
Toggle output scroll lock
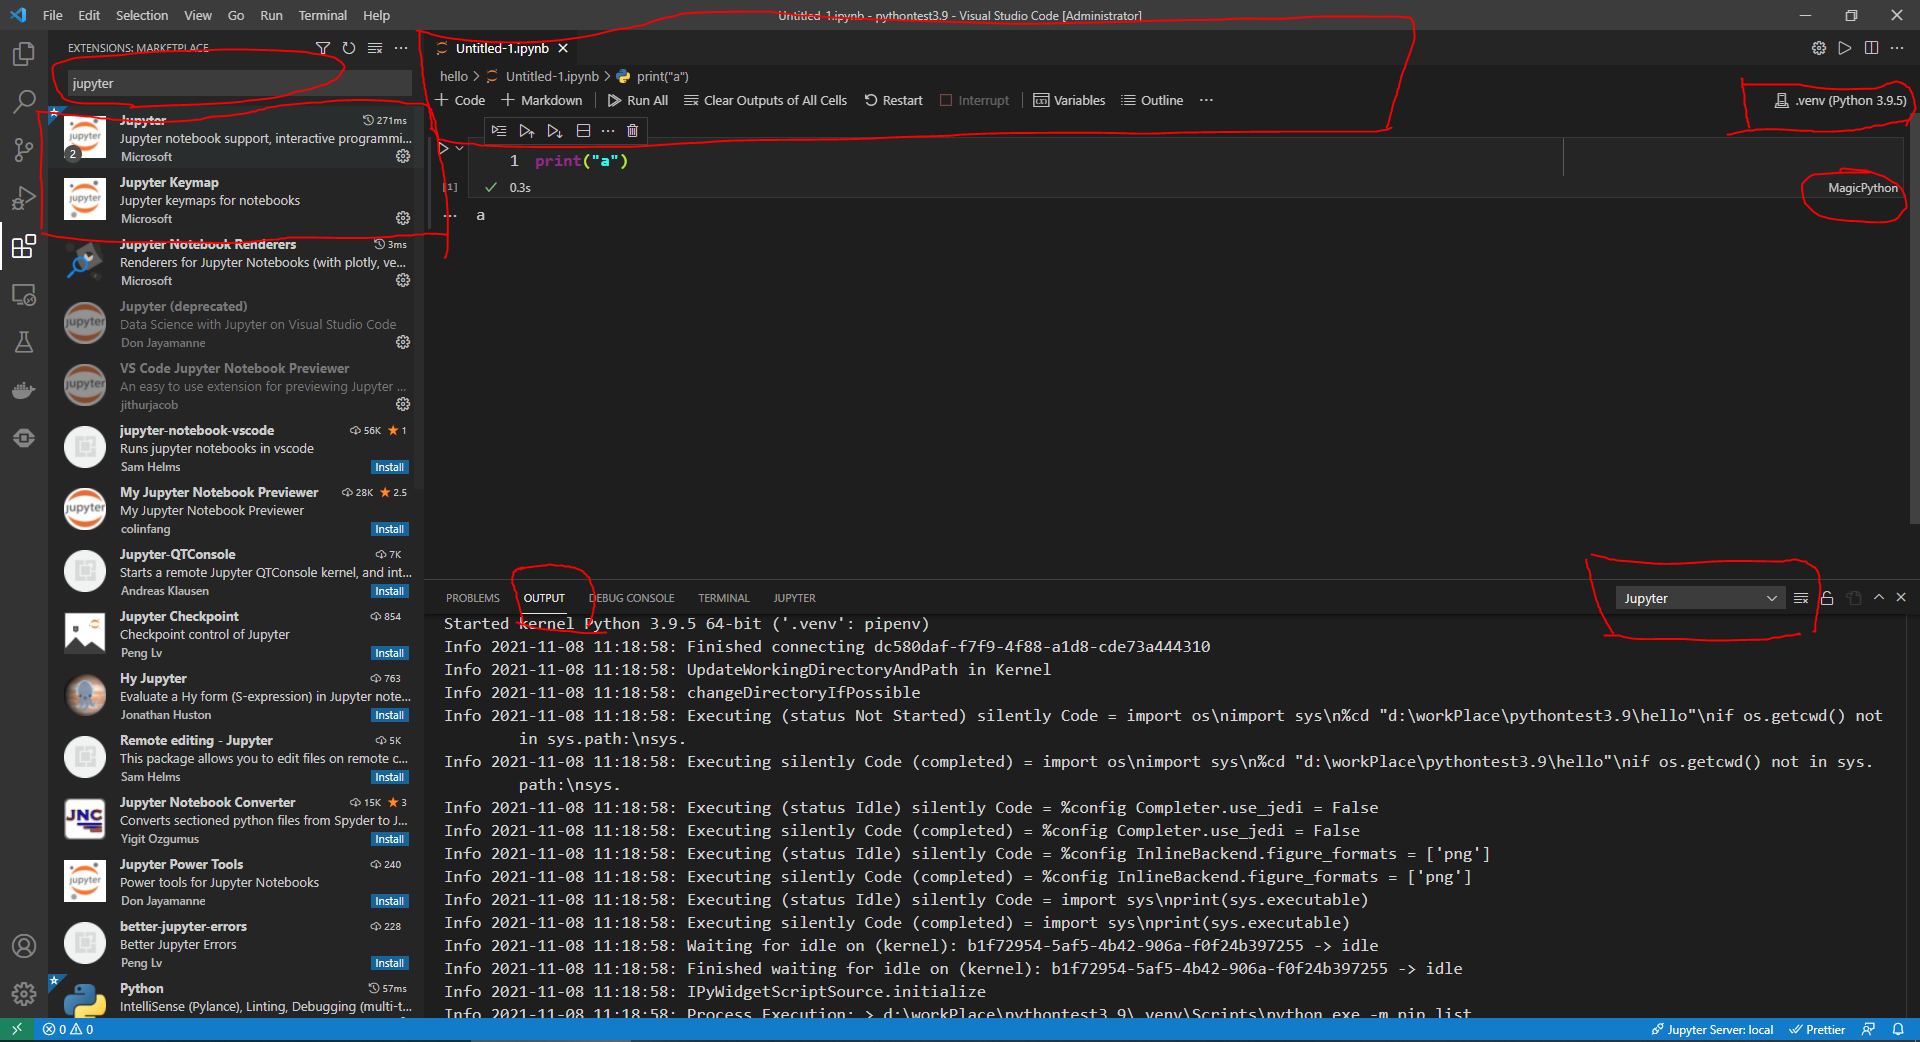coord(1827,598)
